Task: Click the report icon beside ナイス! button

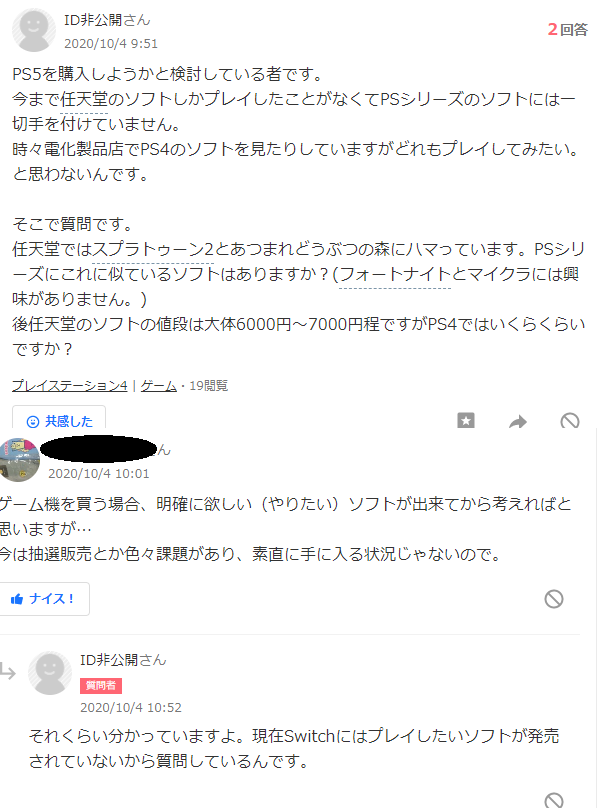Action: click(554, 599)
